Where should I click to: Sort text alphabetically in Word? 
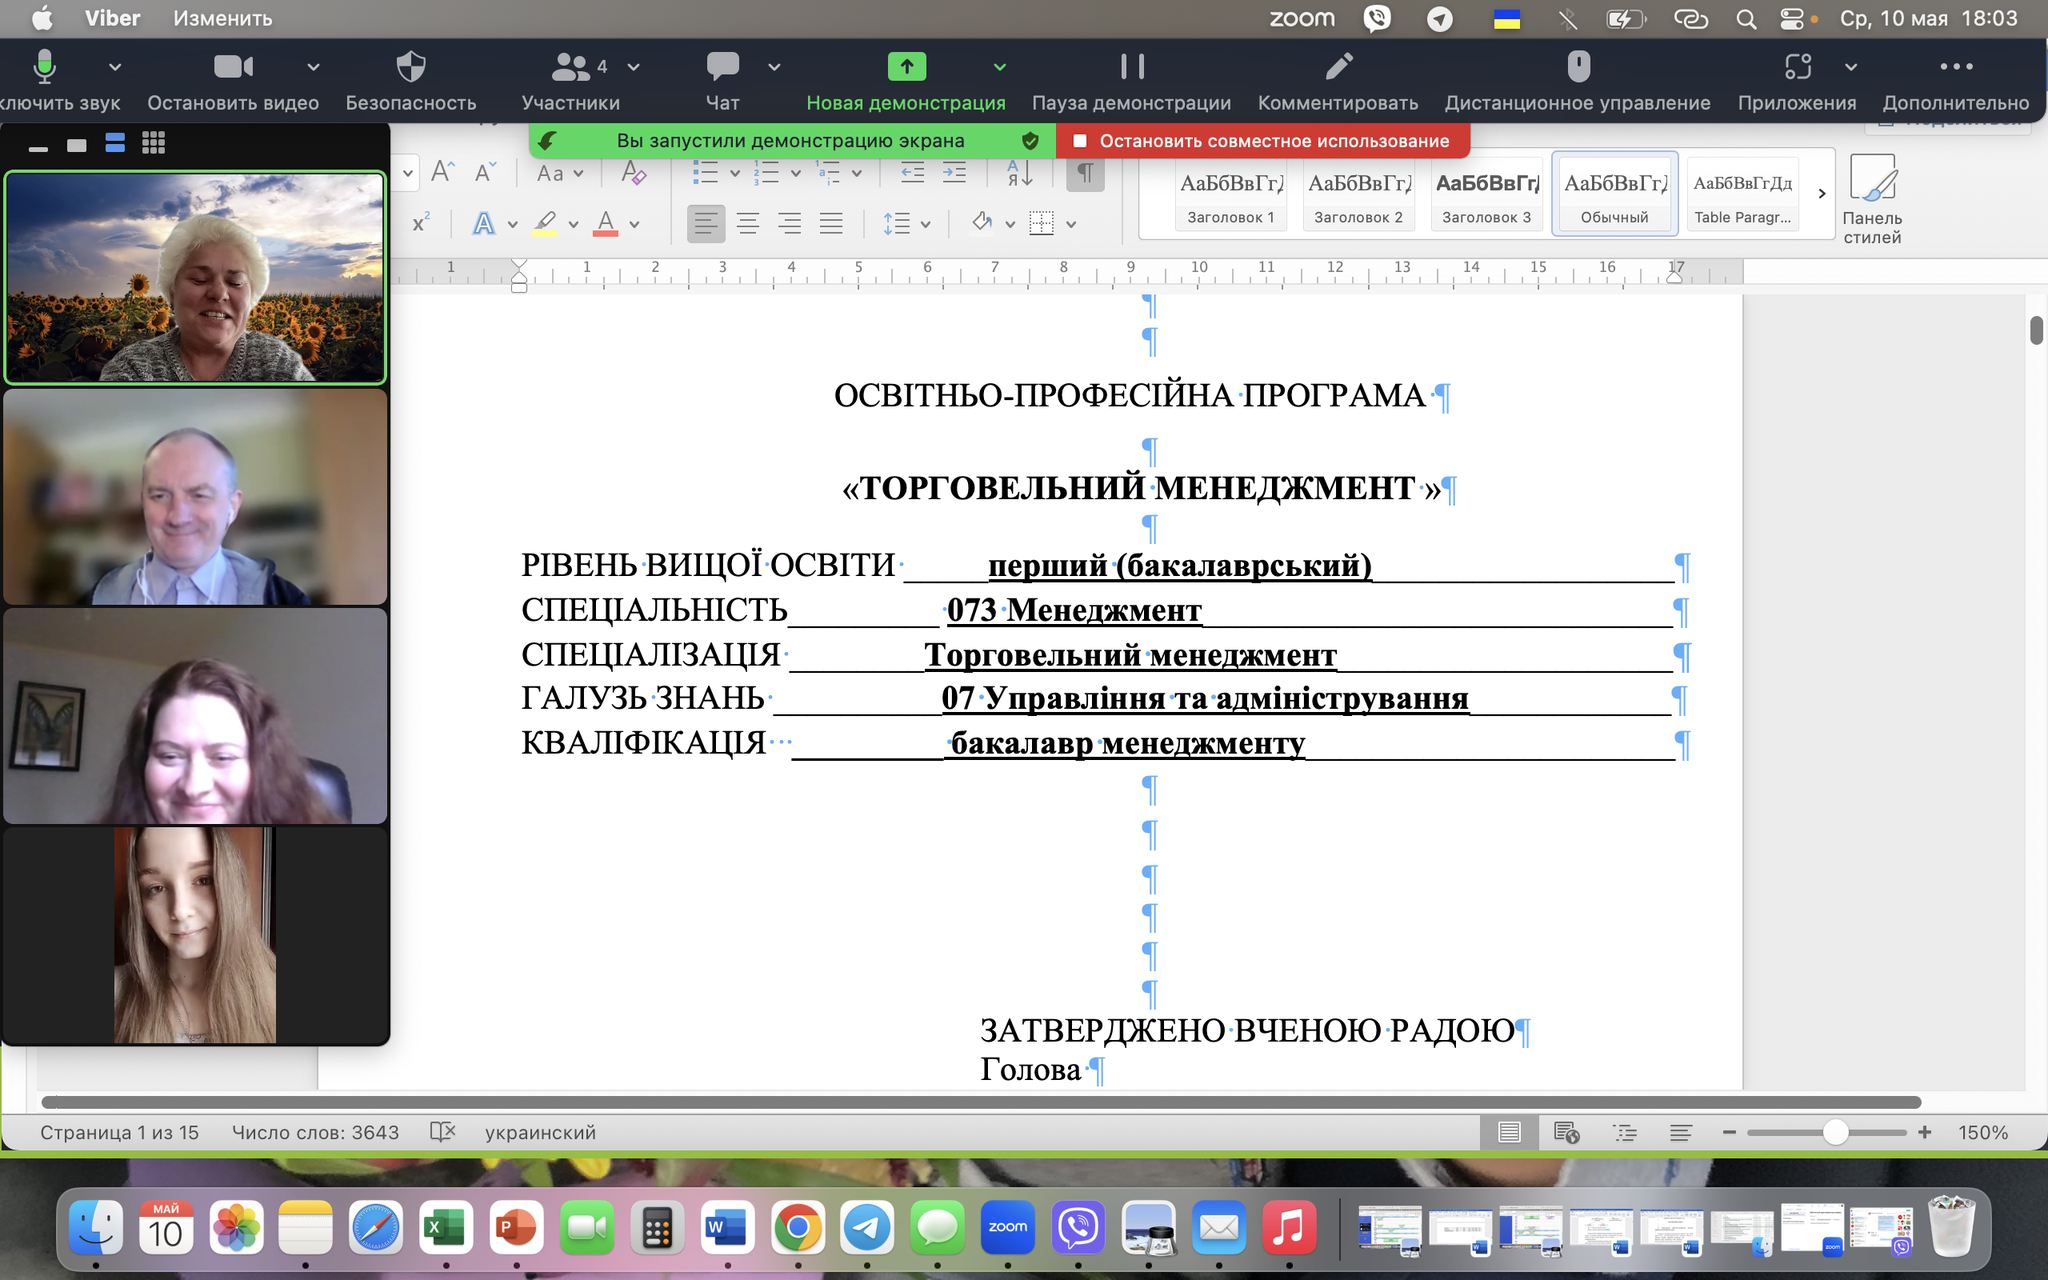1019,172
